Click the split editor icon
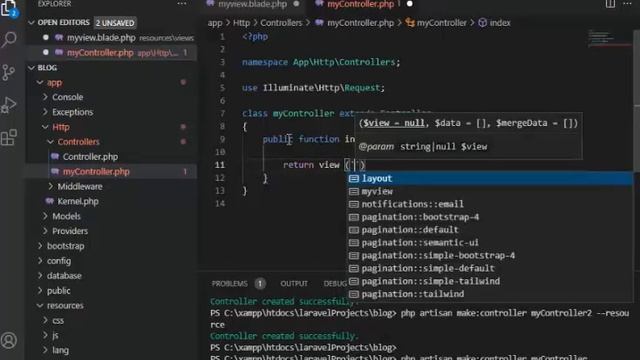 pos(610,4)
